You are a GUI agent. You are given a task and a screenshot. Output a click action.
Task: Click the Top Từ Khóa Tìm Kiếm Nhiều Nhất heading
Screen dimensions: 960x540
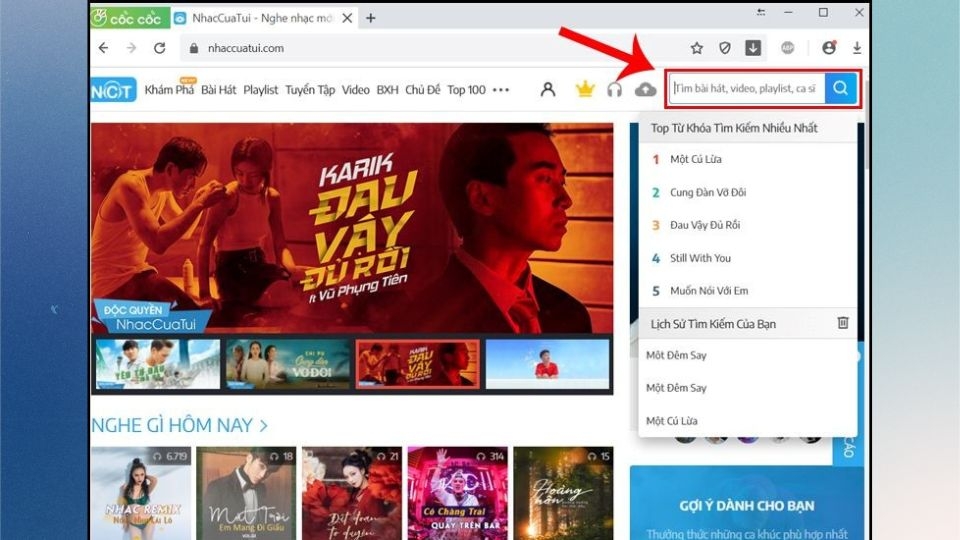(x=734, y=128)
